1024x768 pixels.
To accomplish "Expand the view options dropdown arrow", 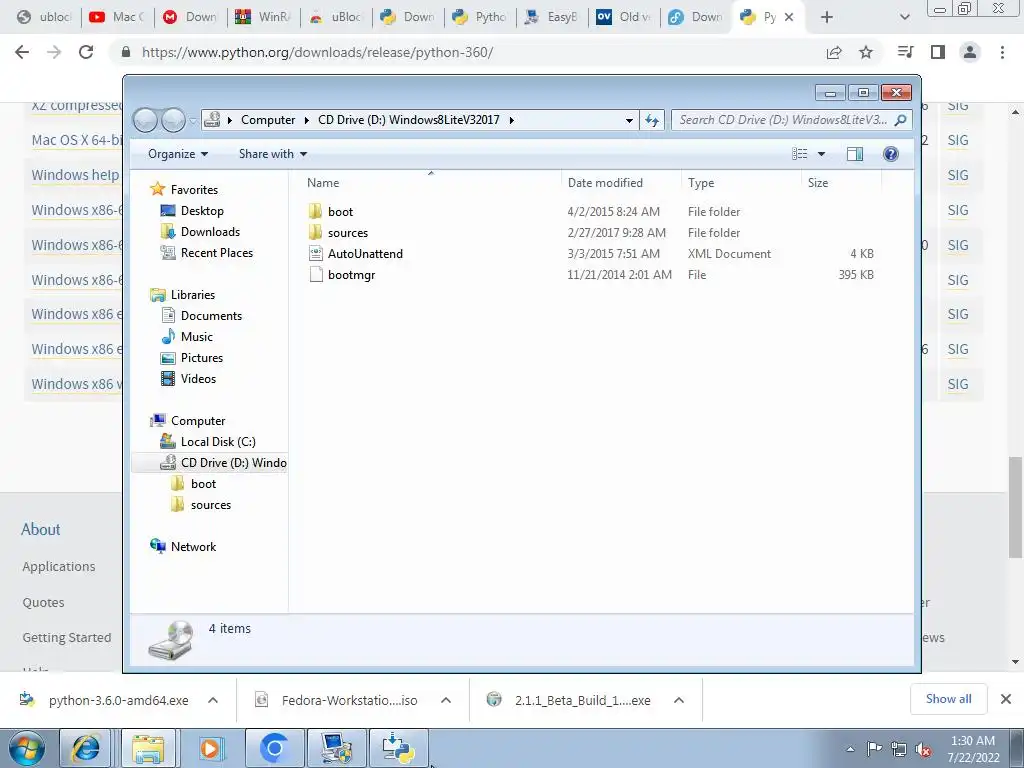I will (822, 154).
